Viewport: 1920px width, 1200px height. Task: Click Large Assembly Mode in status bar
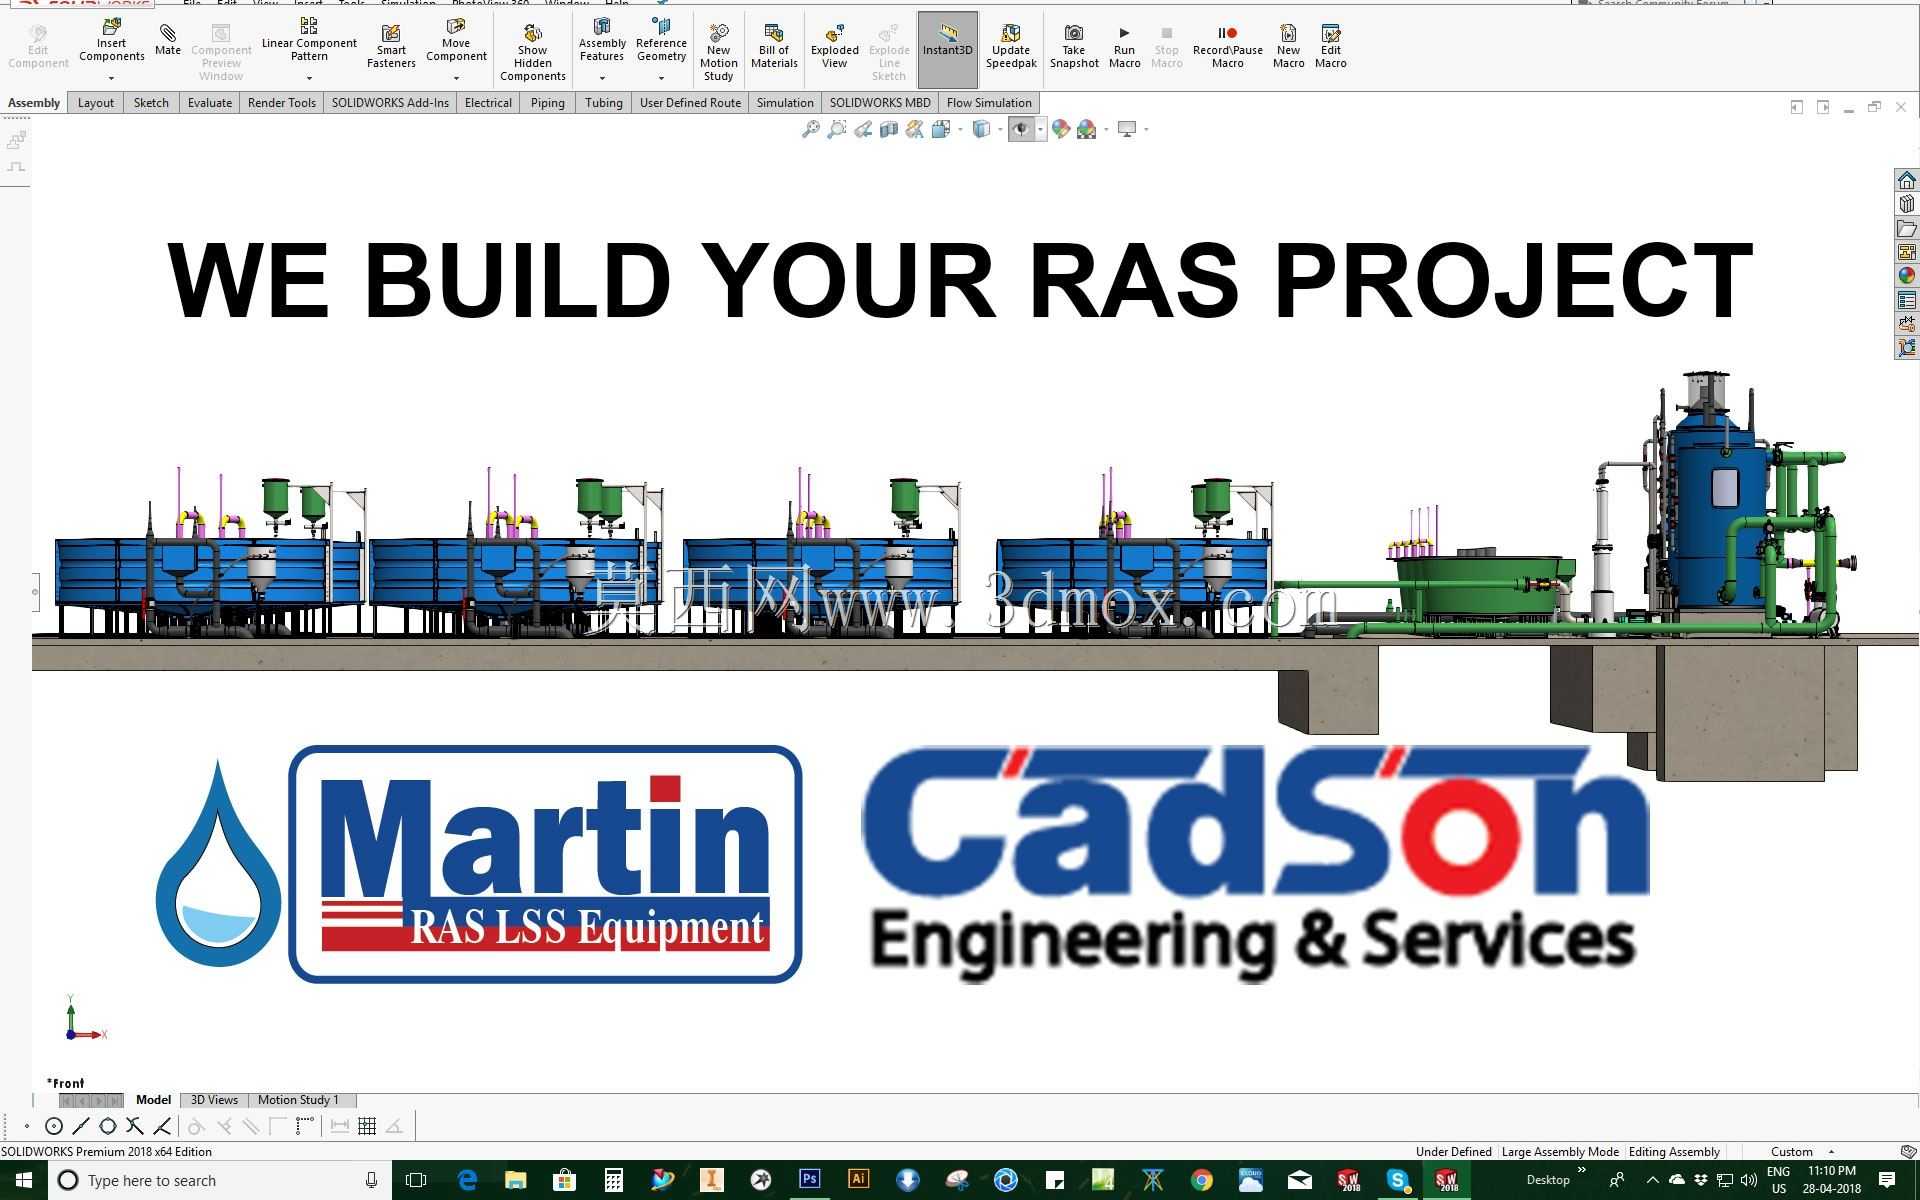1560,1152
